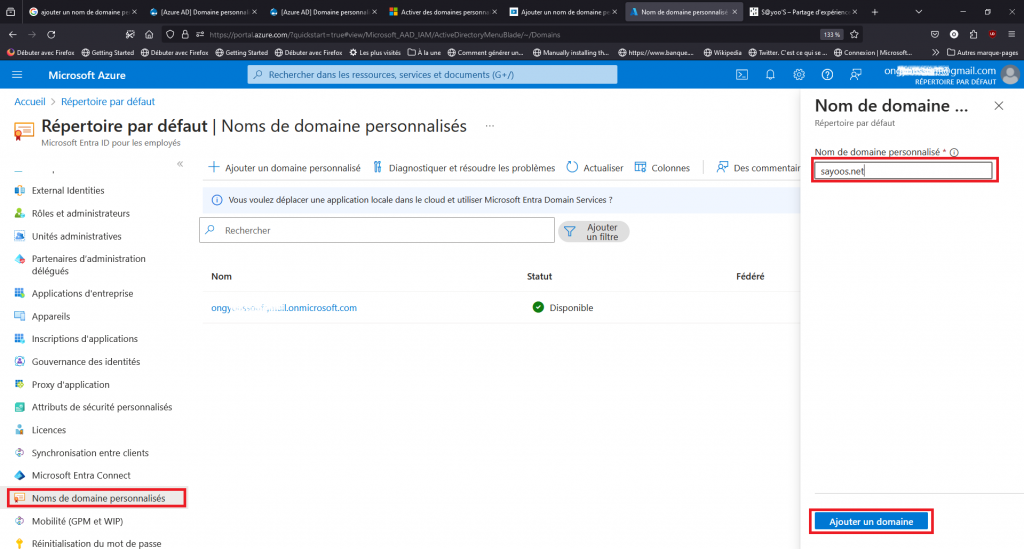Click the onmicrosoft.com domain link

coord(284,308)
